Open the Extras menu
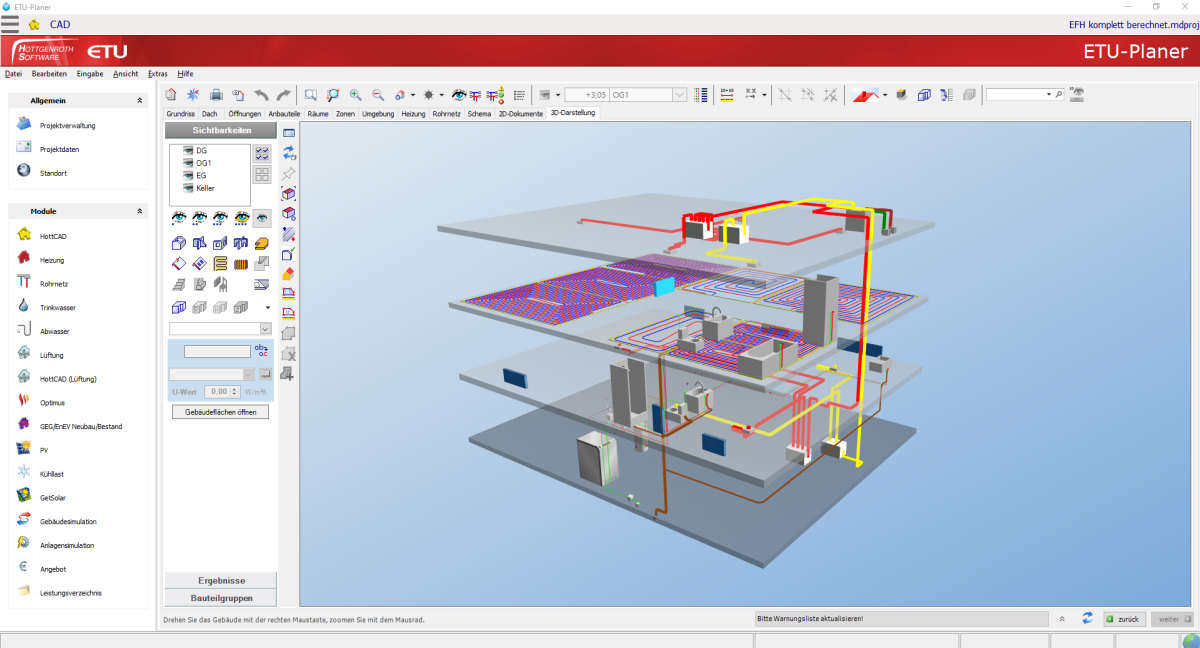This screenshot has width=1200, height=648. coord(157,73)
